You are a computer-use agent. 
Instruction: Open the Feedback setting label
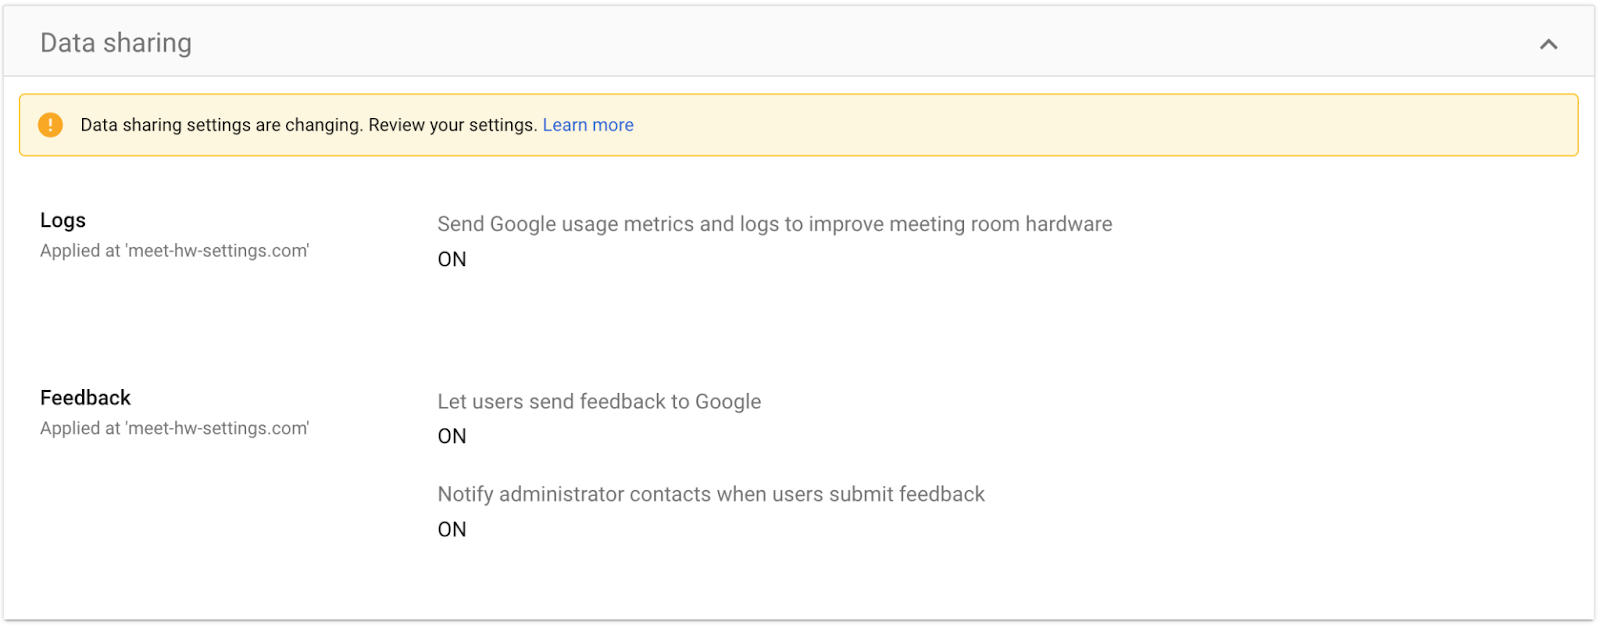pyautogui.click(x=85, y=398)
